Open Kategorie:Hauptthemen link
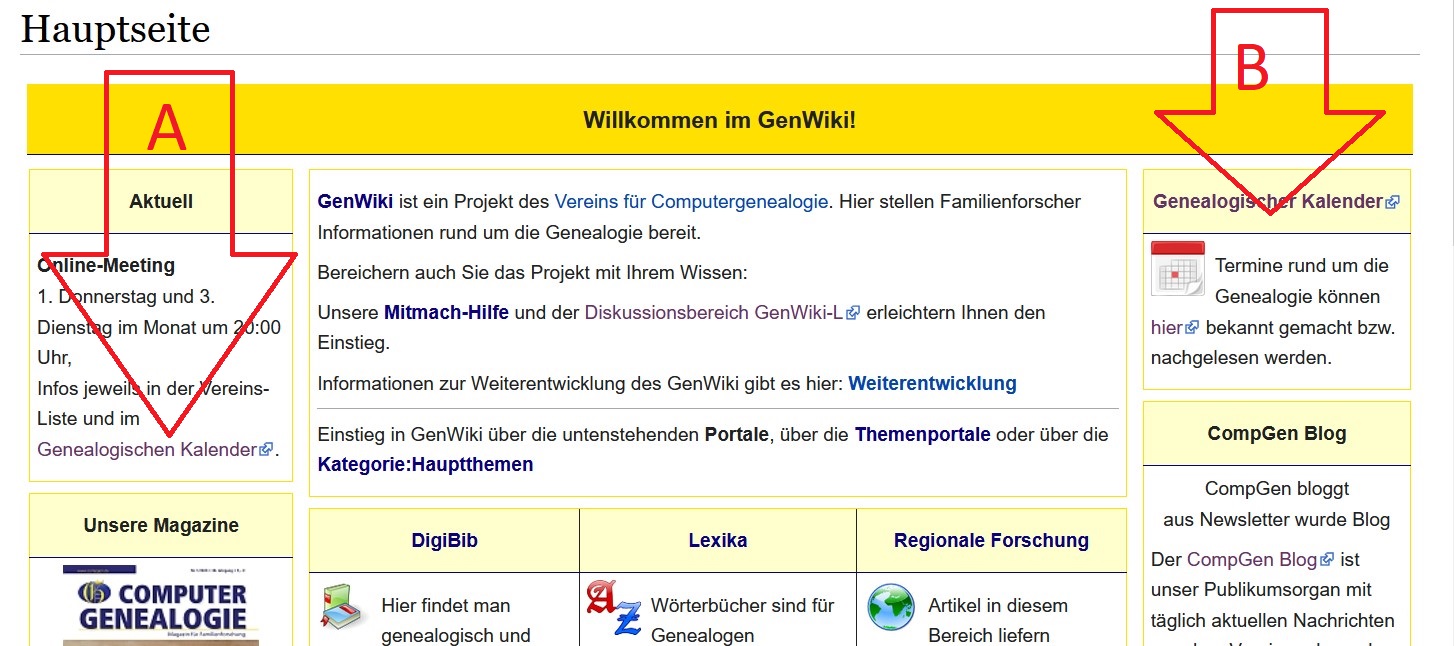The height and width of the screenshot is (646, 1454). tap(425, 464)
